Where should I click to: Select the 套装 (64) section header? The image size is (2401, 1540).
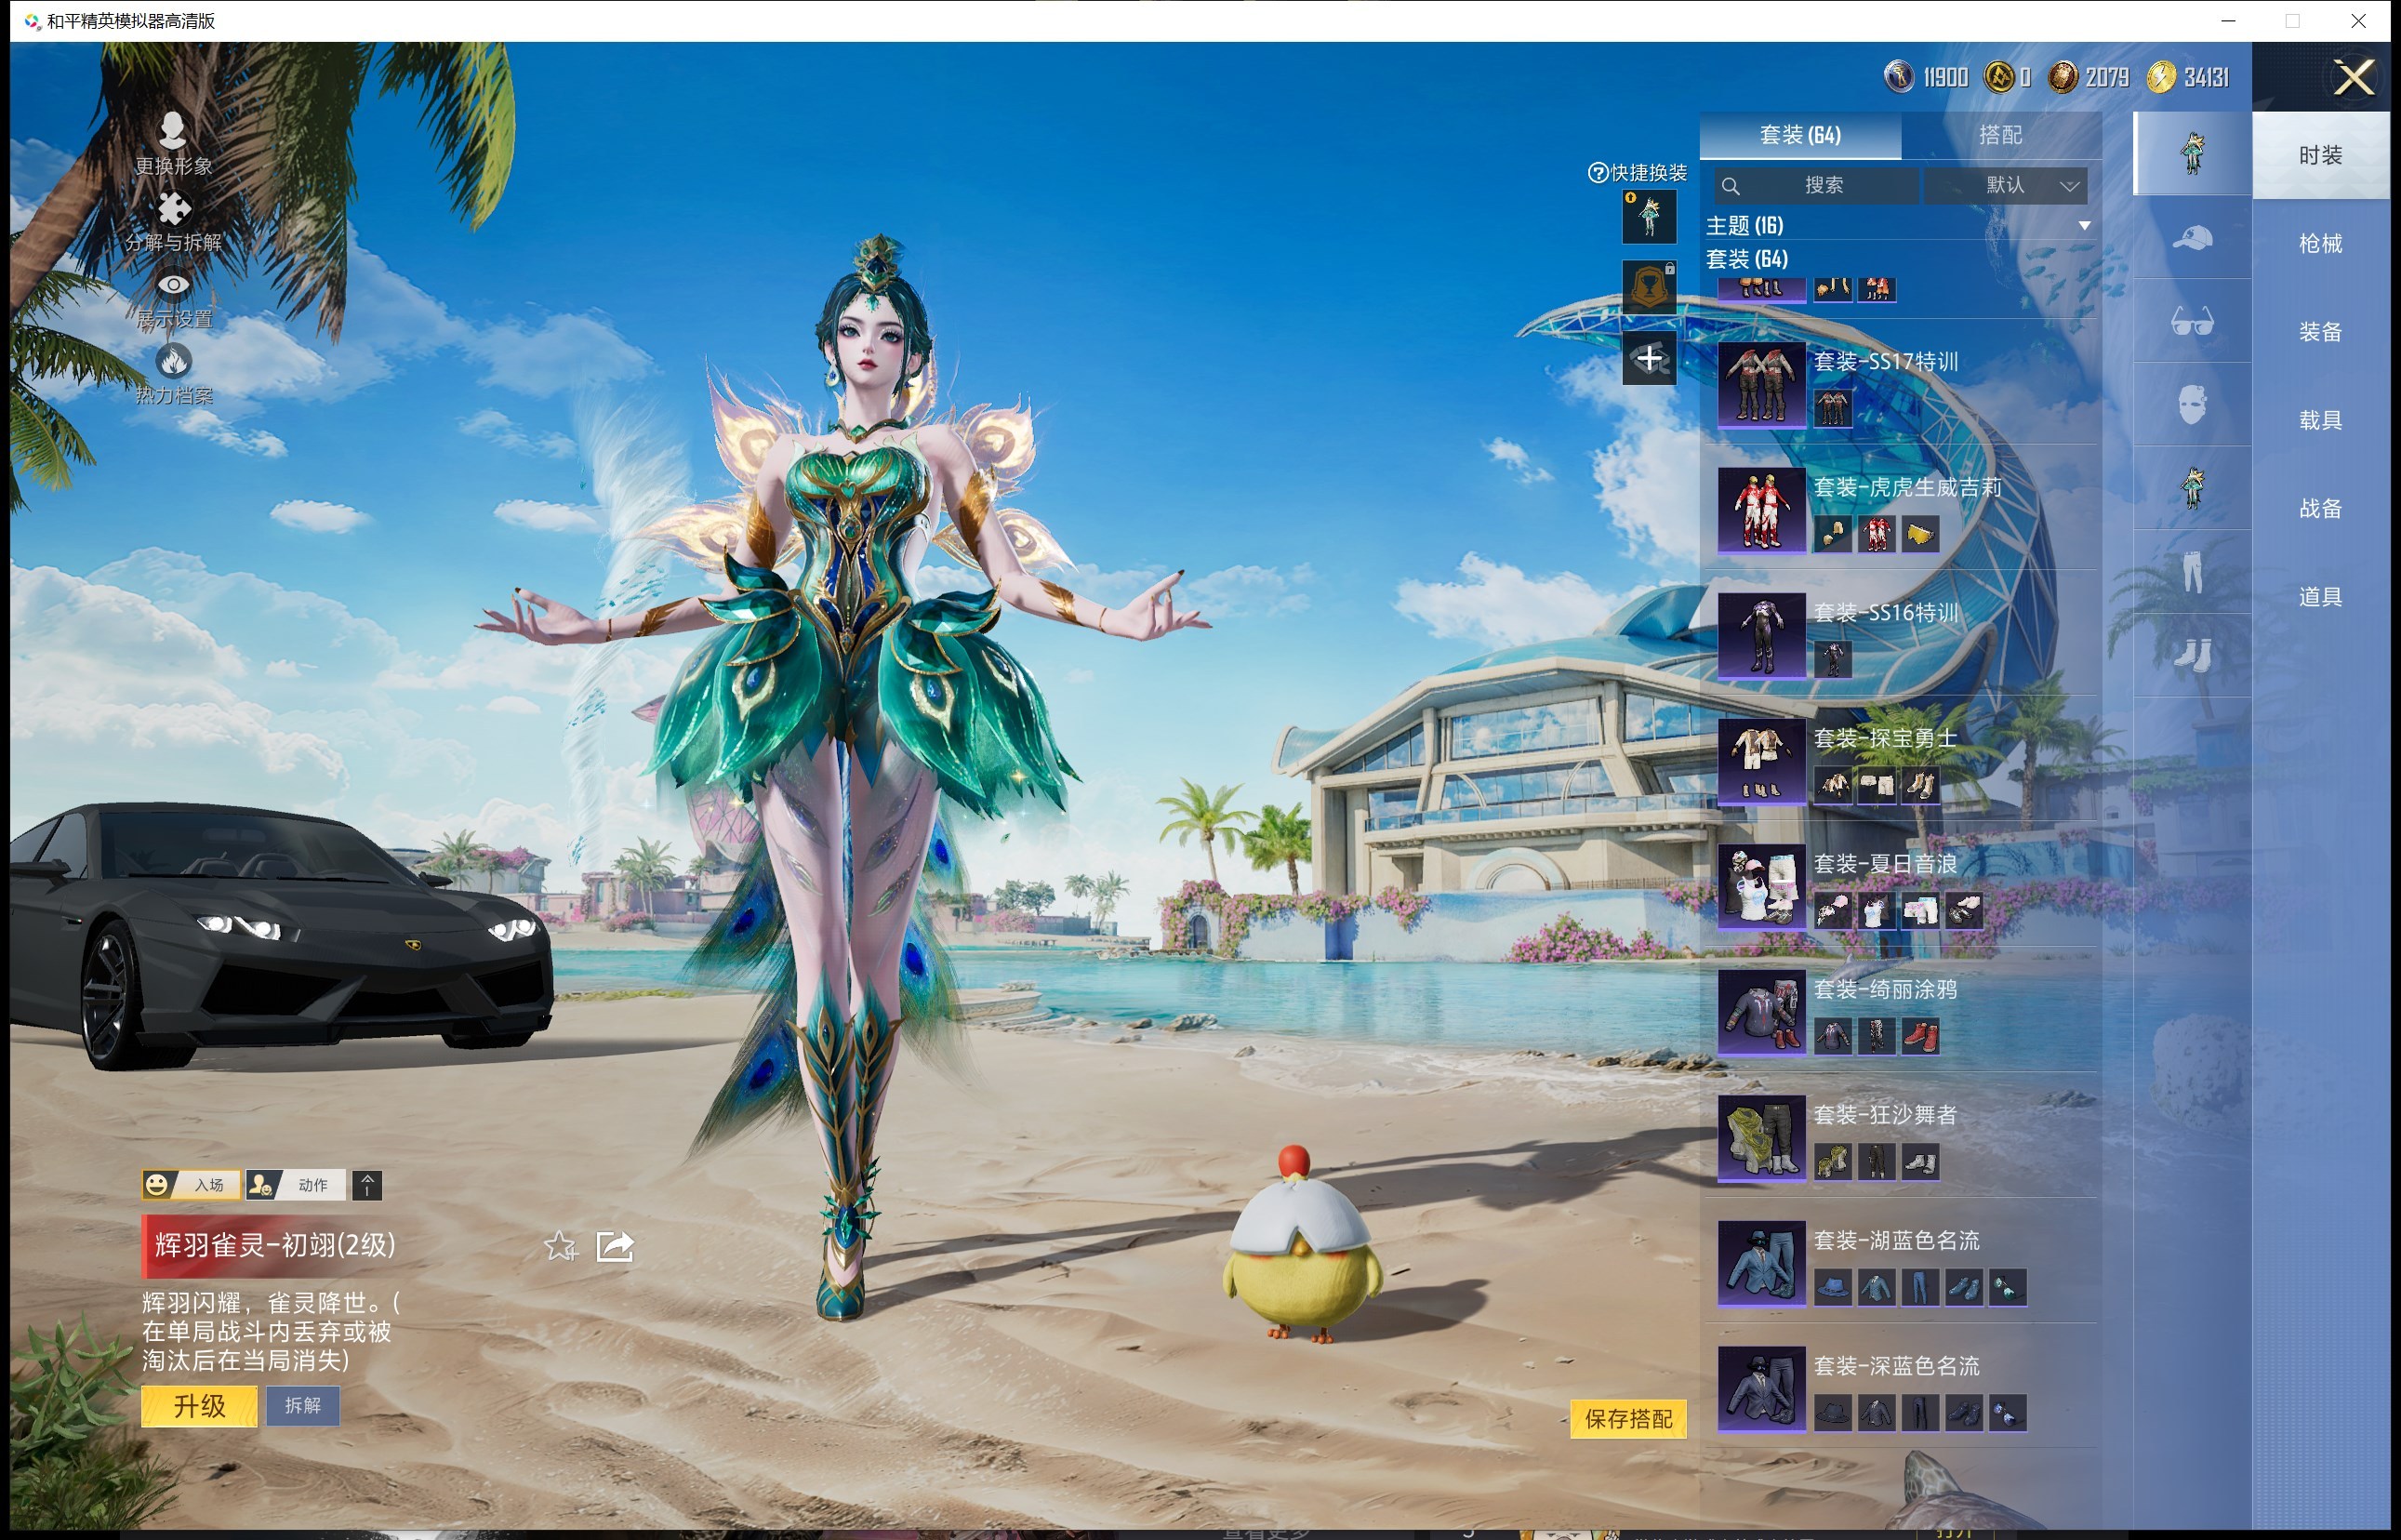1746,260
